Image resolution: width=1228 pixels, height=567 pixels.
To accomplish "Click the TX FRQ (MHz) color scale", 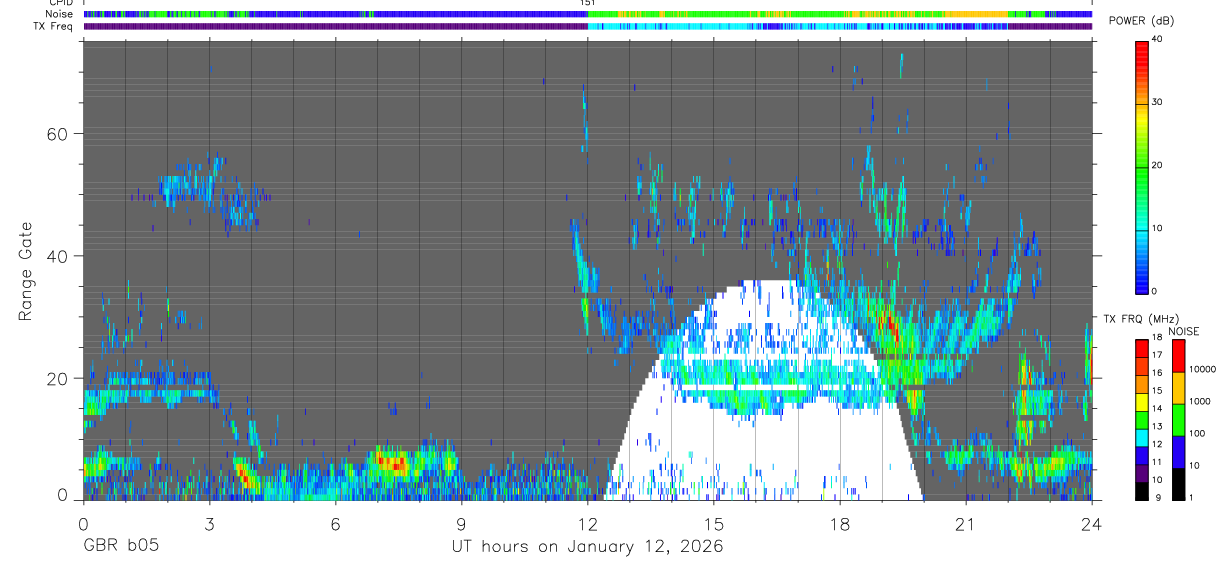I will [x=1142, y=419].
